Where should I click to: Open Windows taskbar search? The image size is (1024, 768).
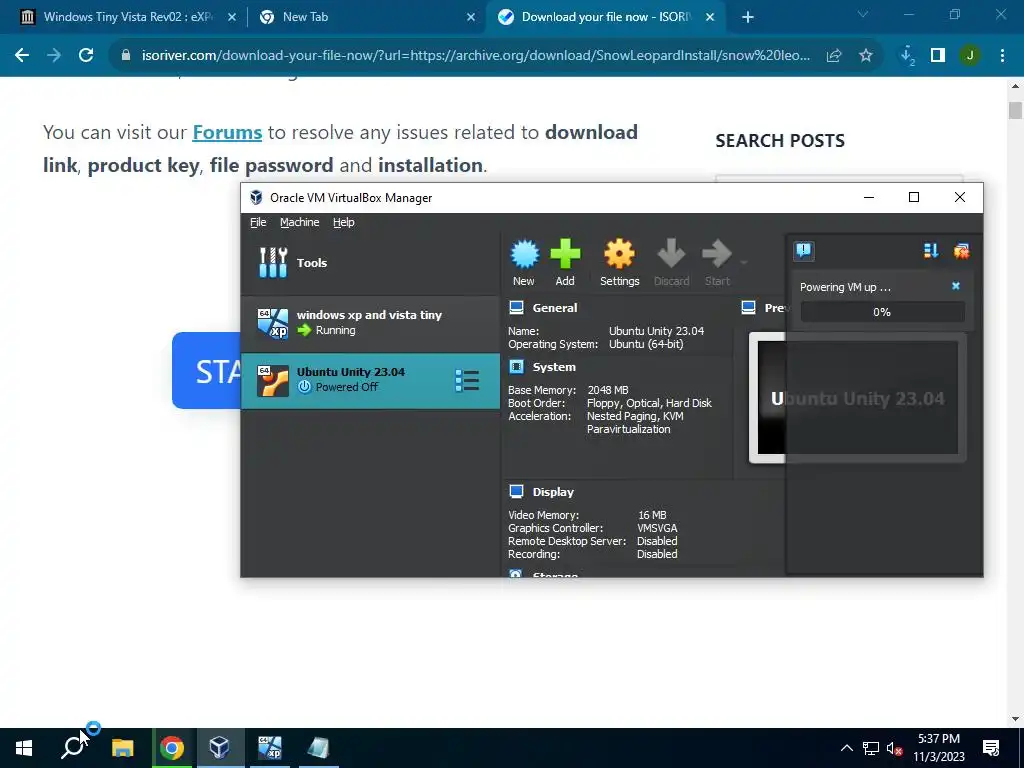pyautogui.click(x=73, y=748)
